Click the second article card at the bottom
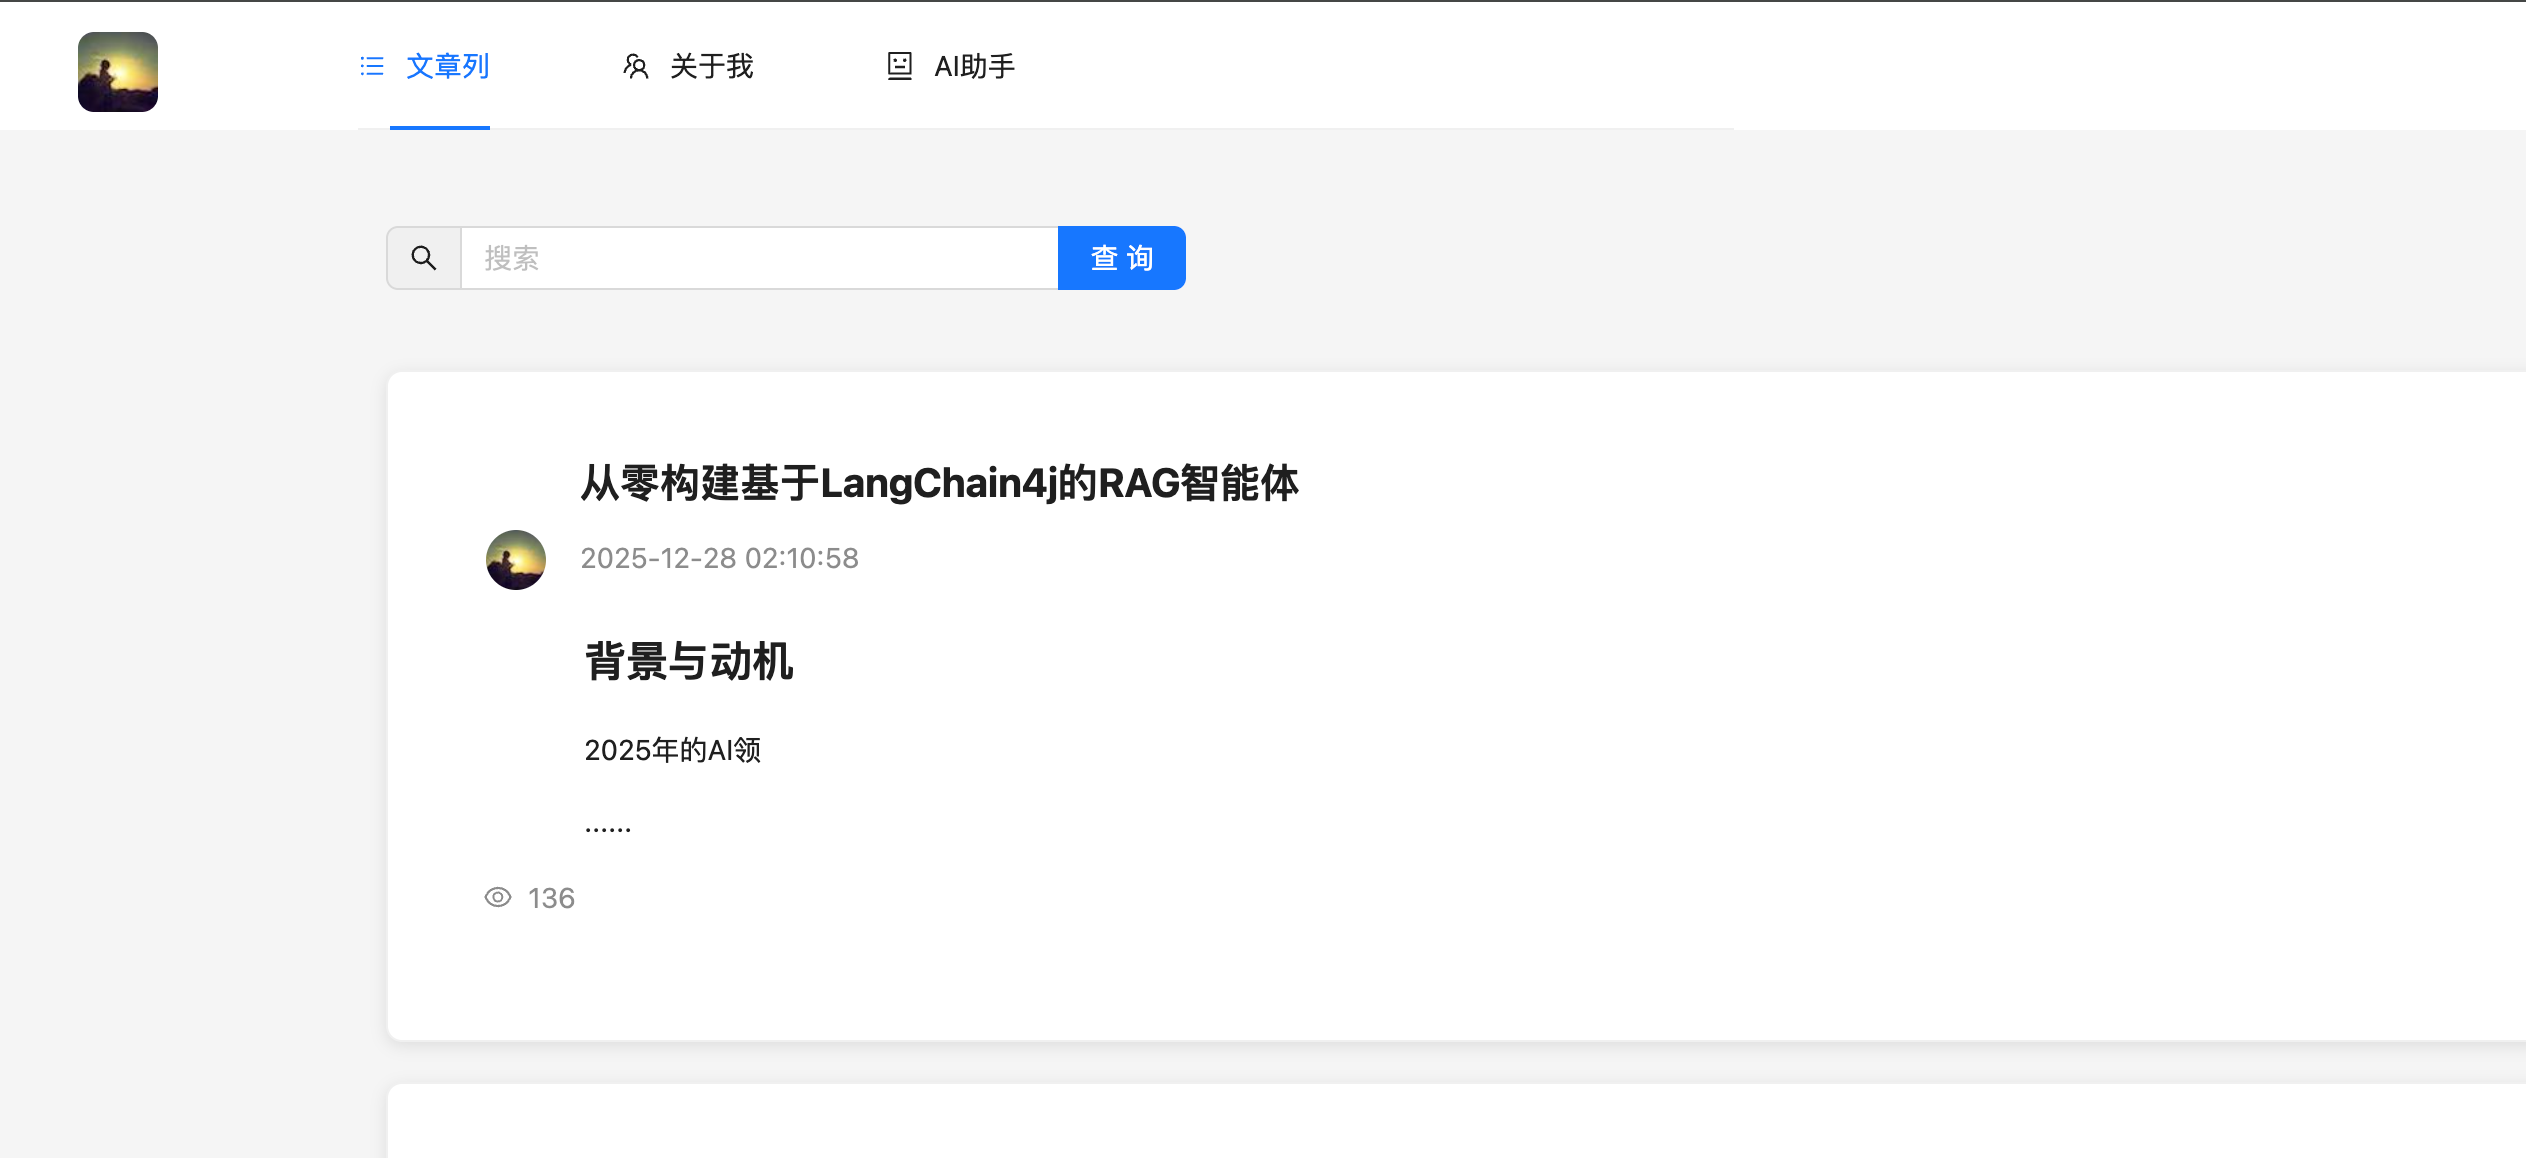This screenshot has height=1158, width=2526. coord(1450,1125)
